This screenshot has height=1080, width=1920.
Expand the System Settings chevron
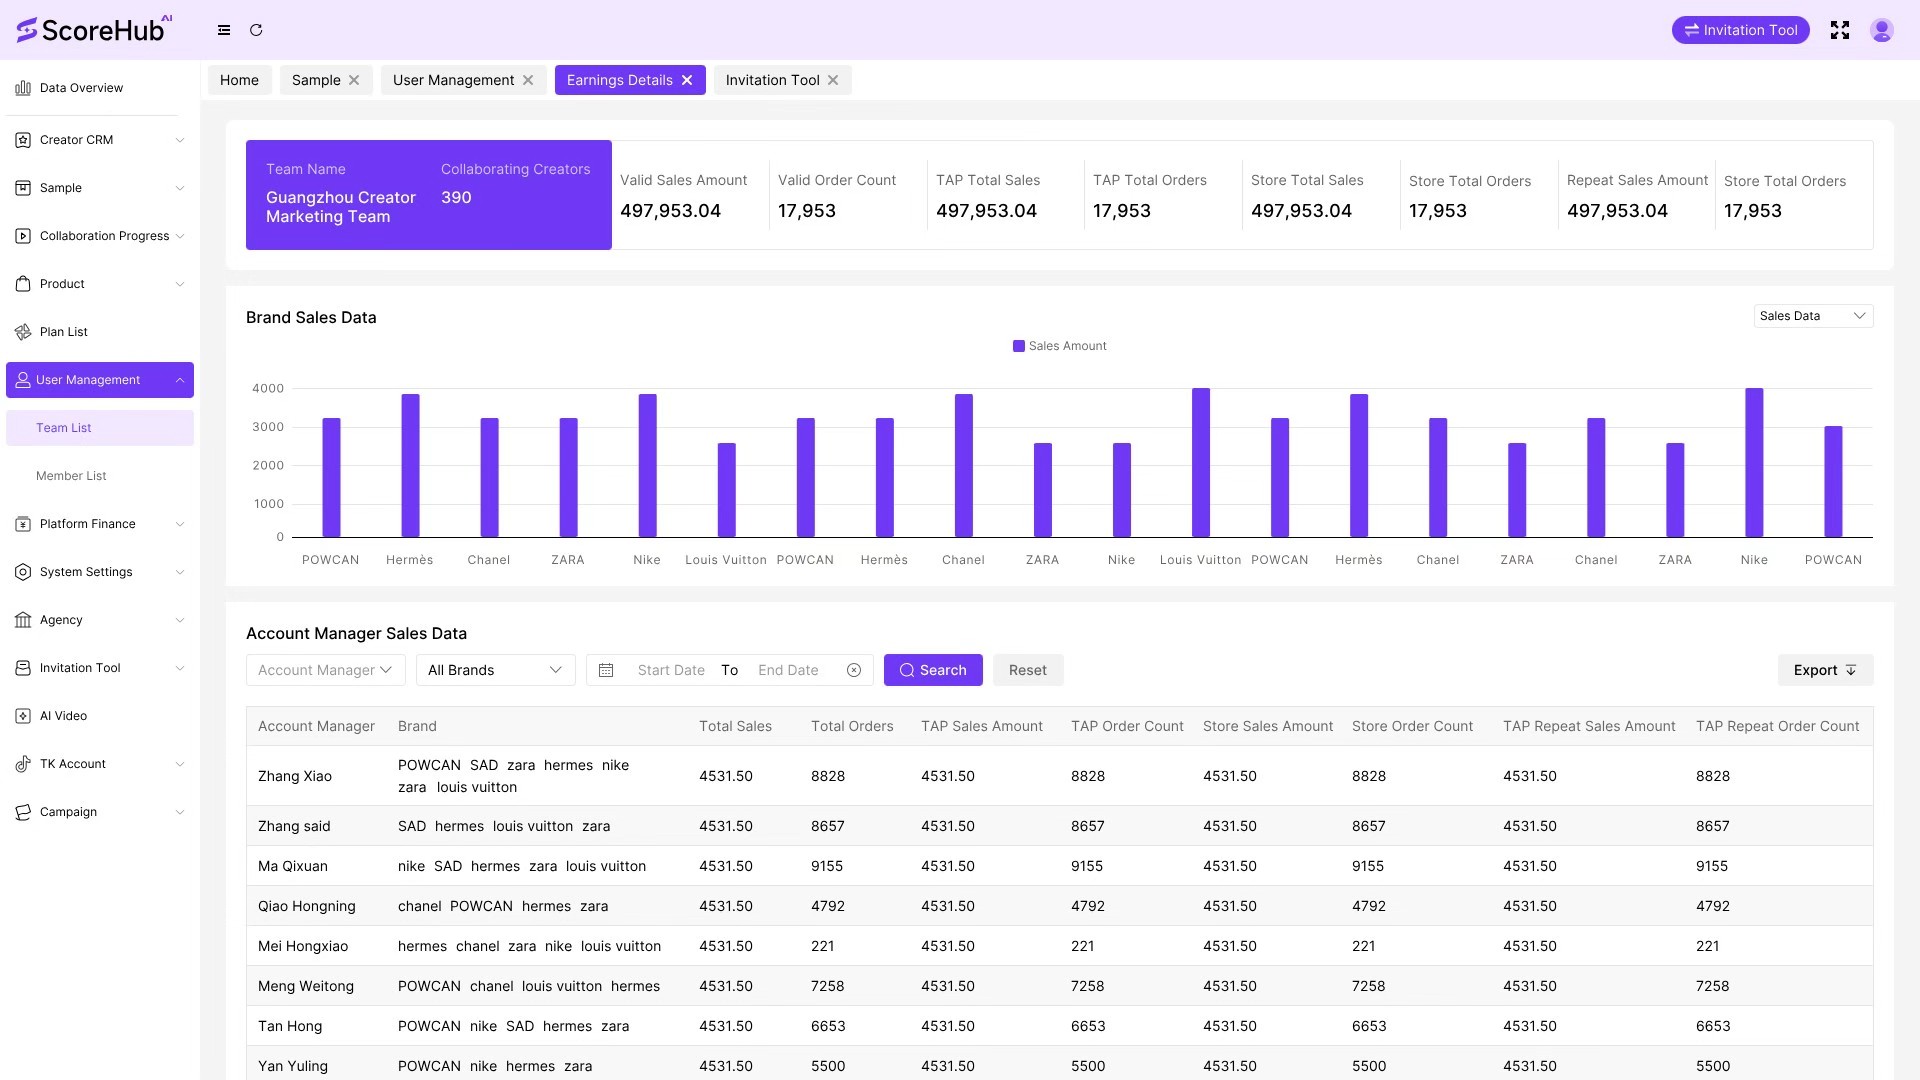[180, 572]
